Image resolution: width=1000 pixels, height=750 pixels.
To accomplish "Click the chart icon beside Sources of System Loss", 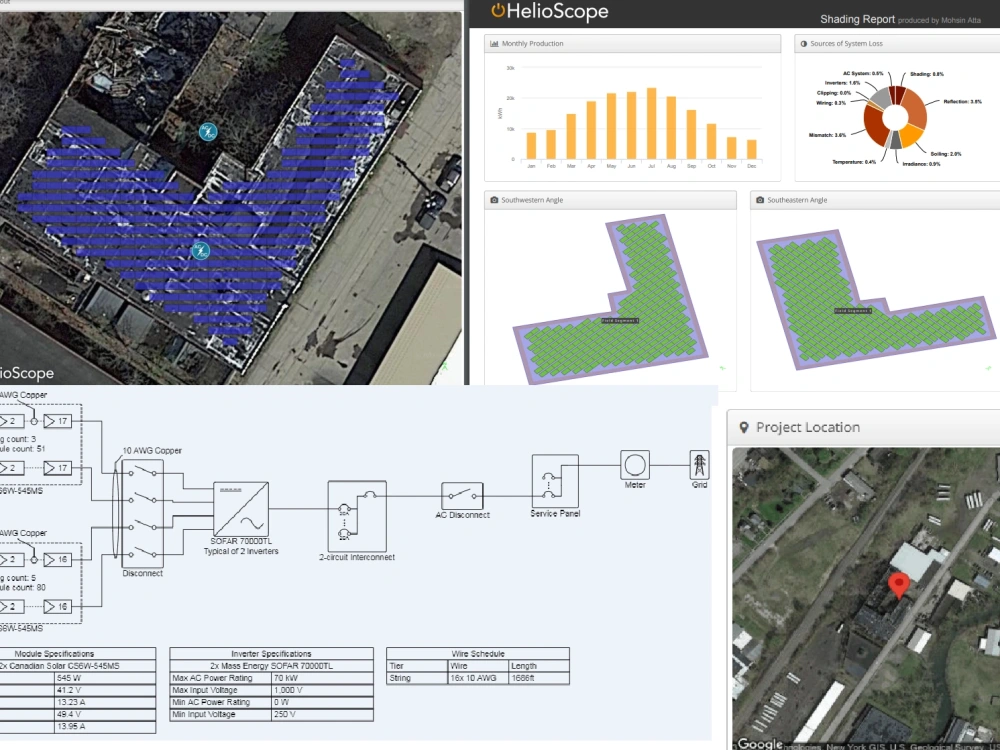I will tap(806, 43).
